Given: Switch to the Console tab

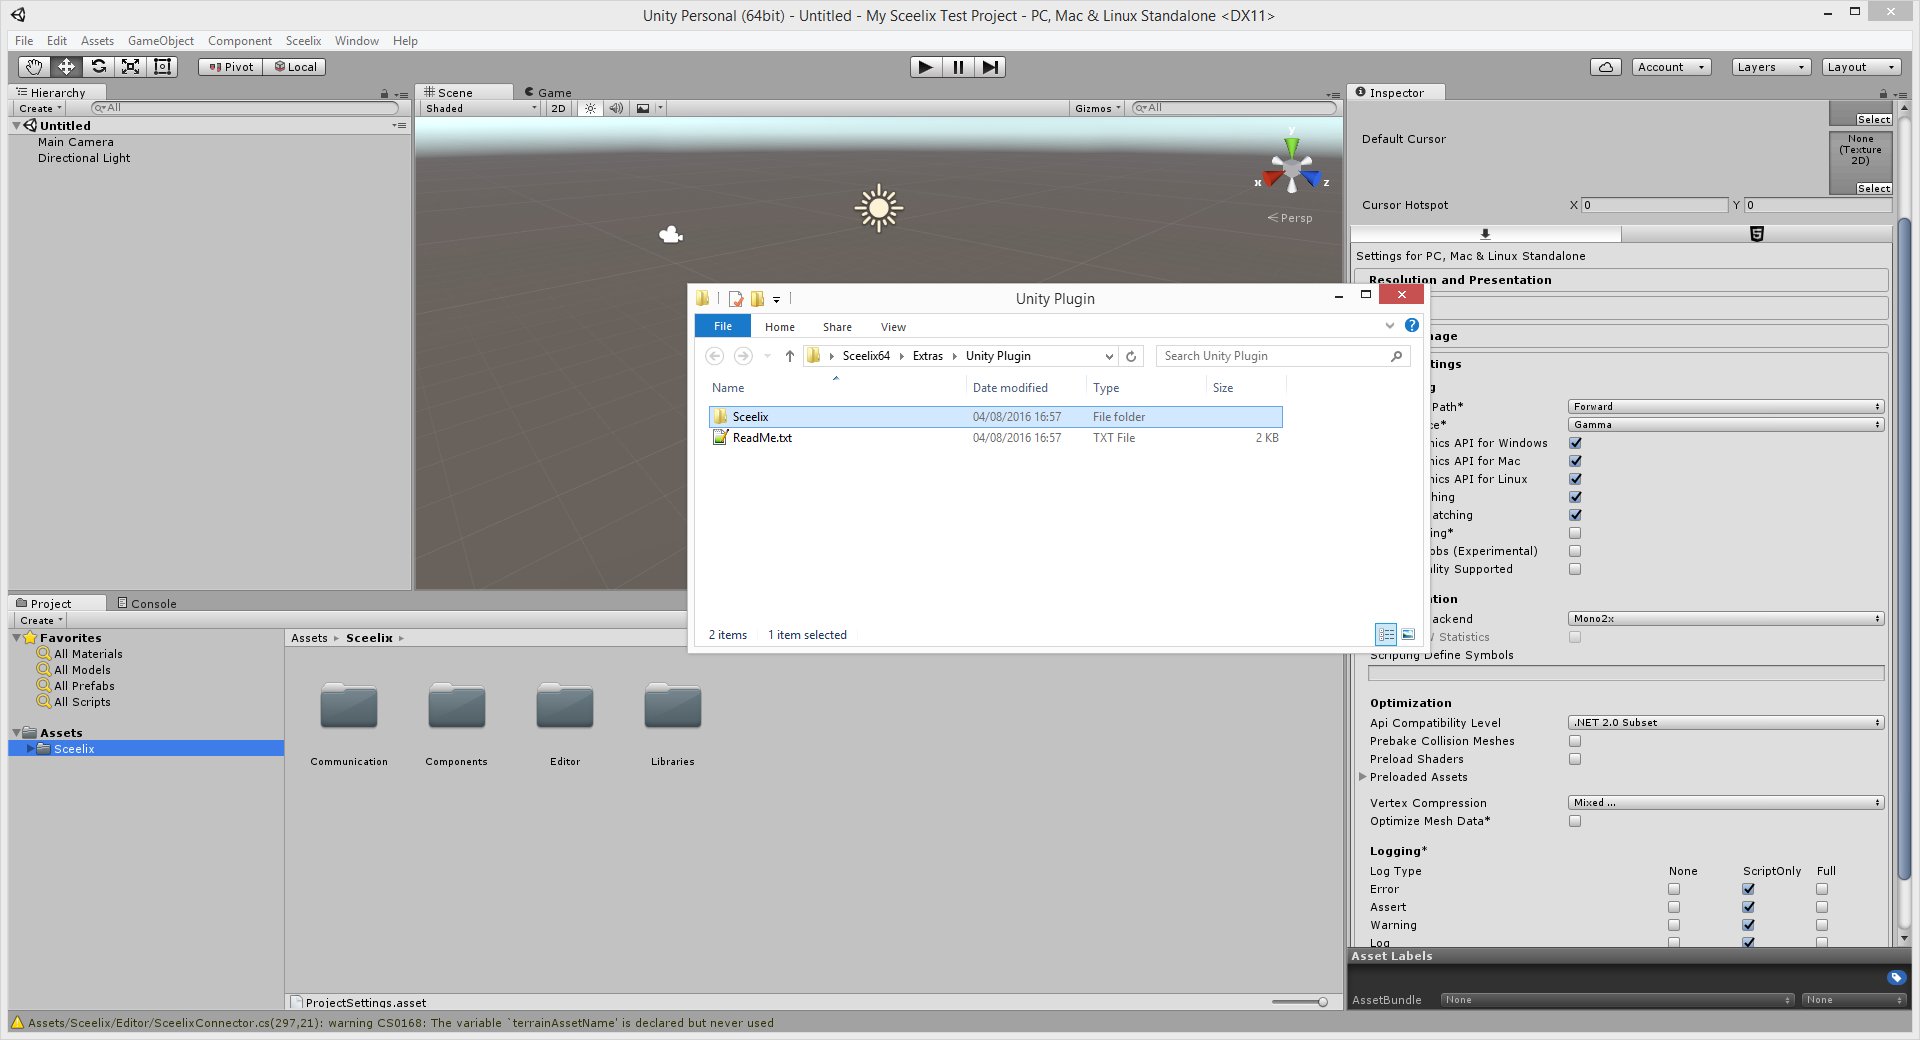Looking at the screenshot, I should pyautogui.click(x=147, y=603).
